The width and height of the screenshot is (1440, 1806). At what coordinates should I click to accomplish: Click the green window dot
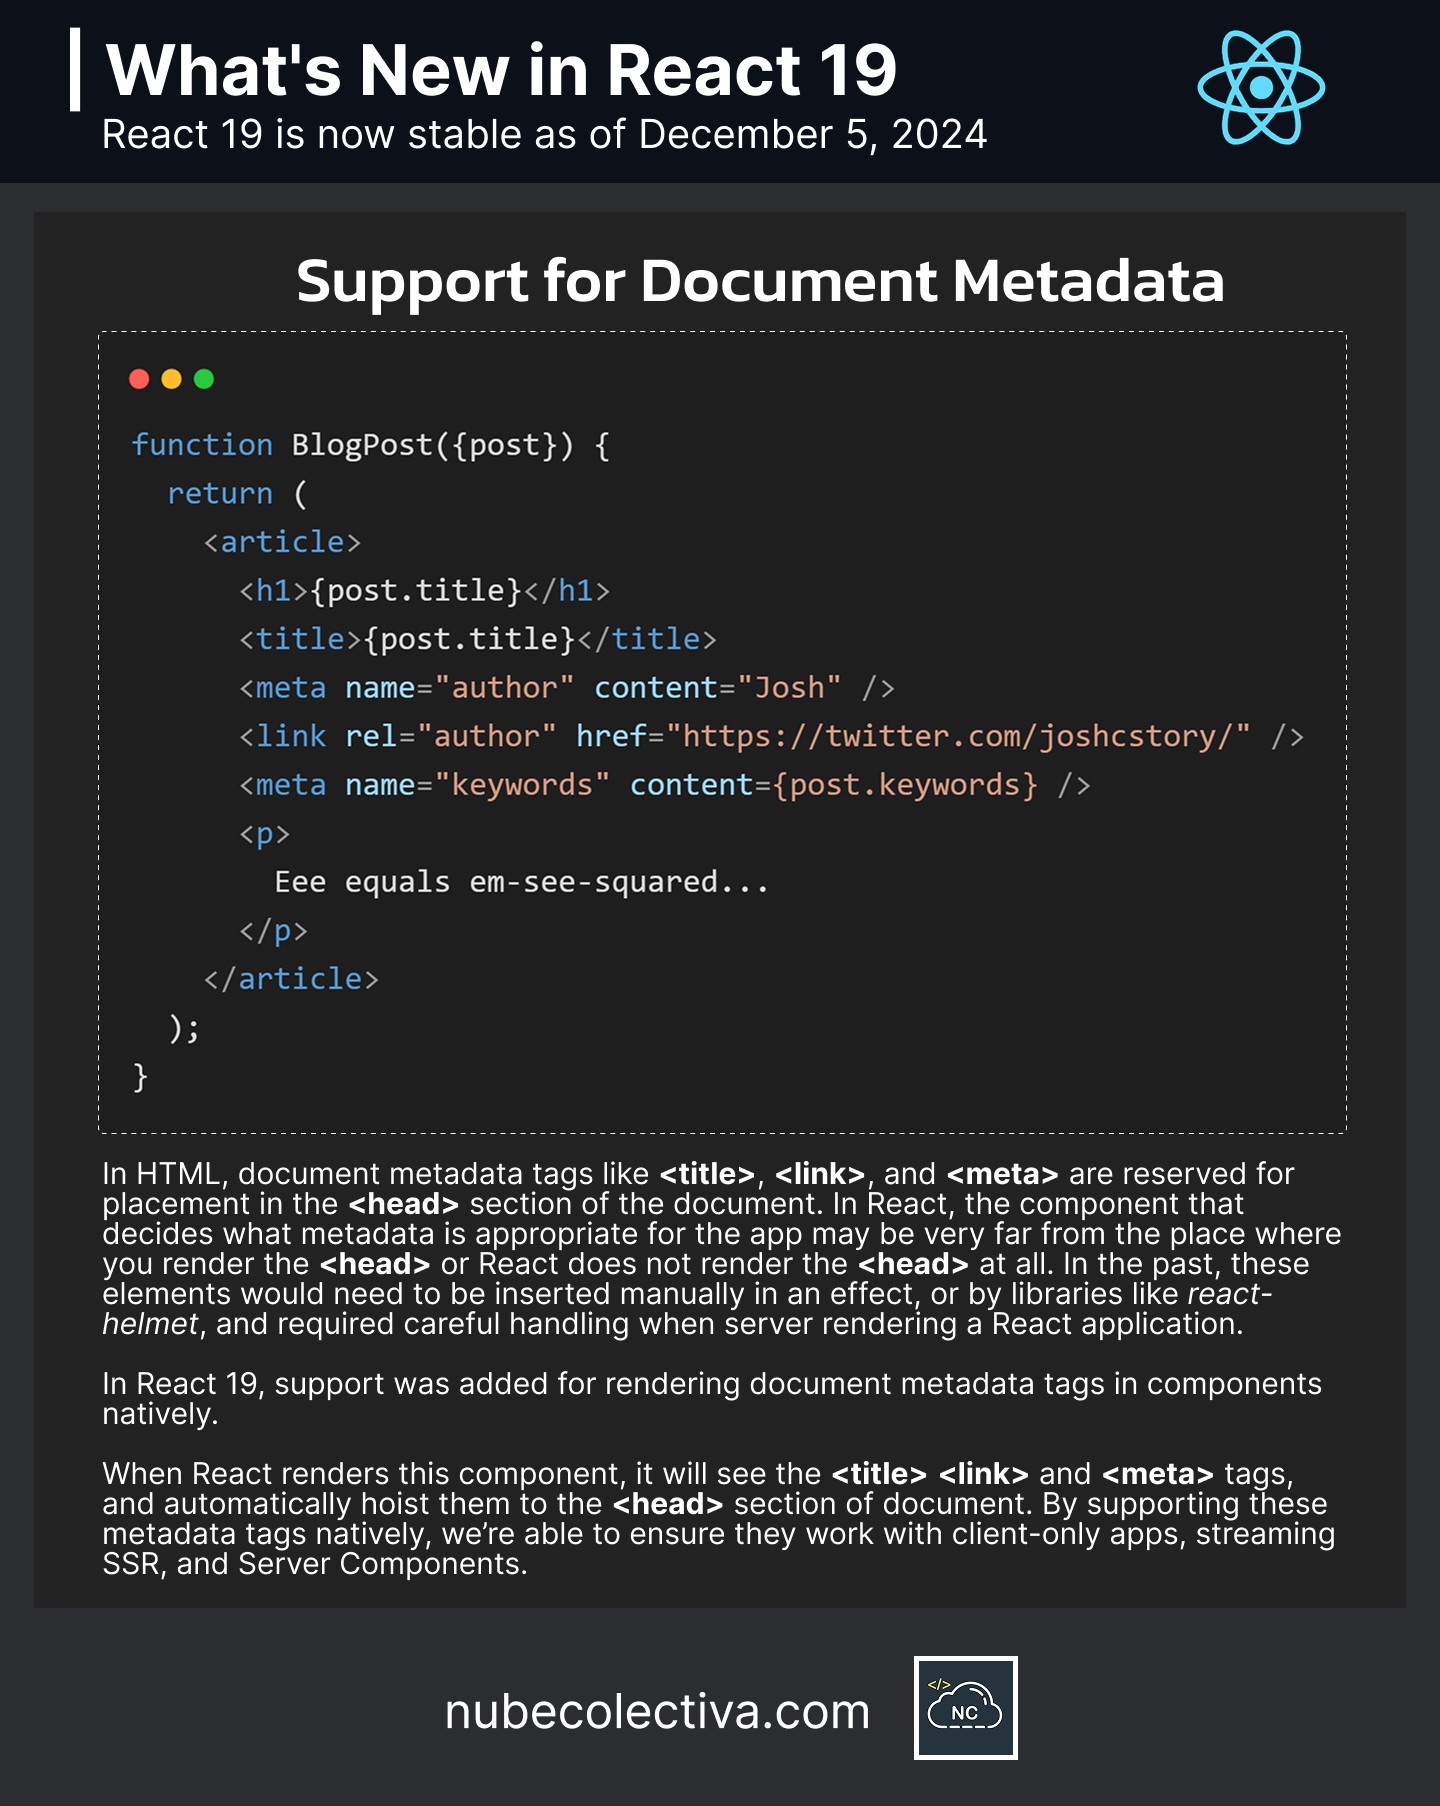pyautogui.click(x=204, y=379)
